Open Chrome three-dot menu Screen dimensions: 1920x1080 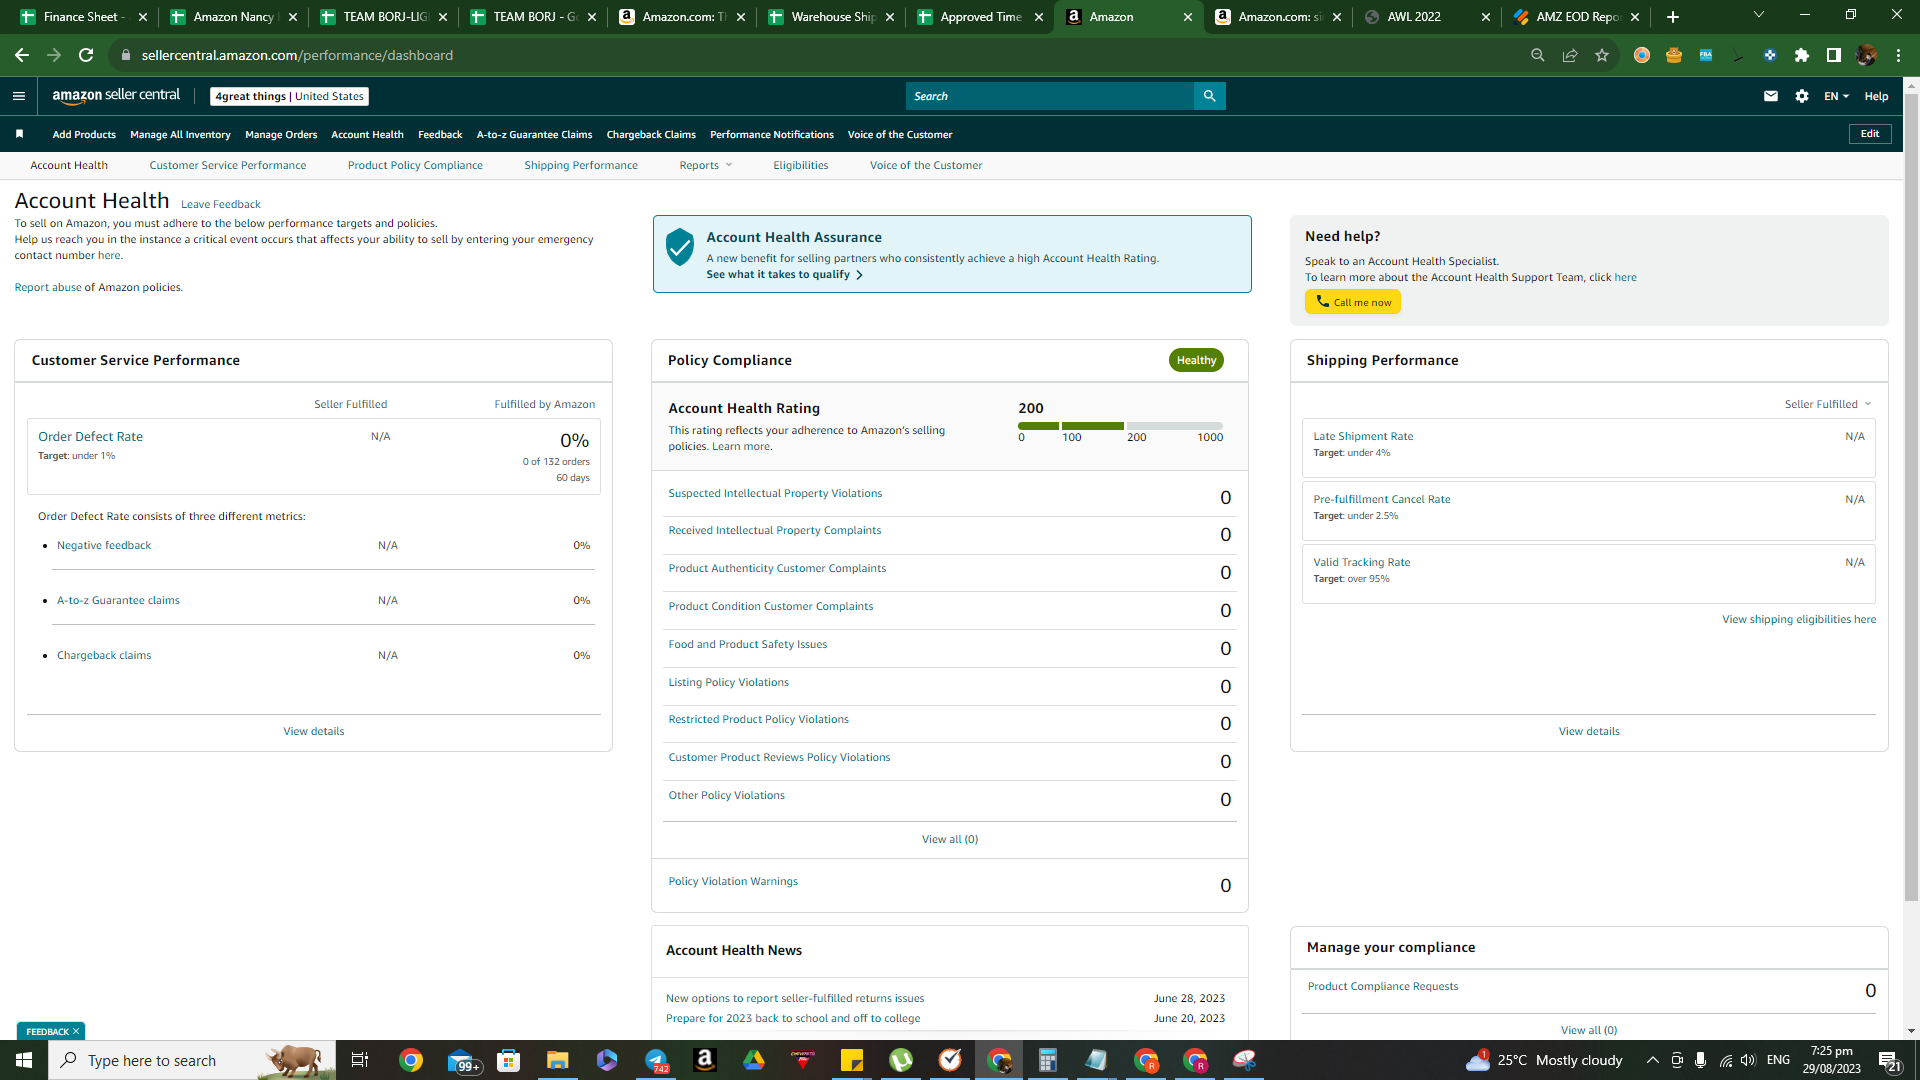[x=1898, y=55]
